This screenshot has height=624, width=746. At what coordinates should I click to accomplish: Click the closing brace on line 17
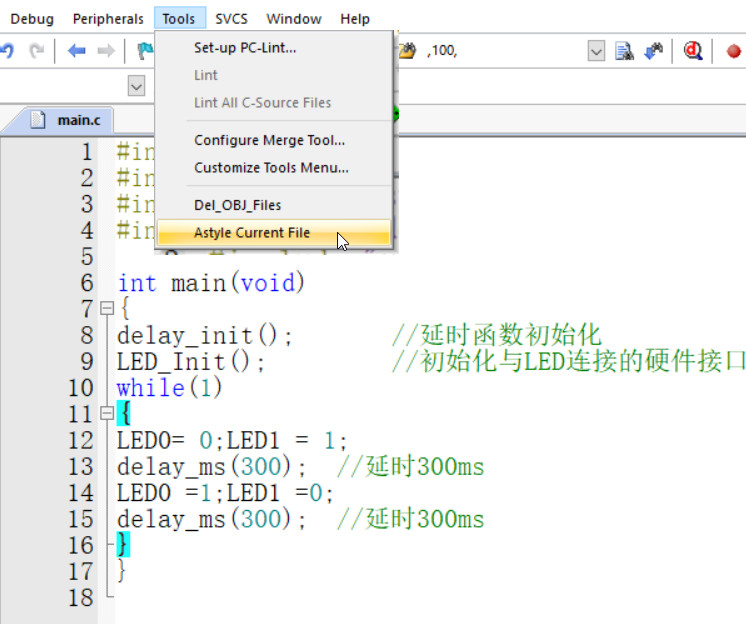pos(122,570)
